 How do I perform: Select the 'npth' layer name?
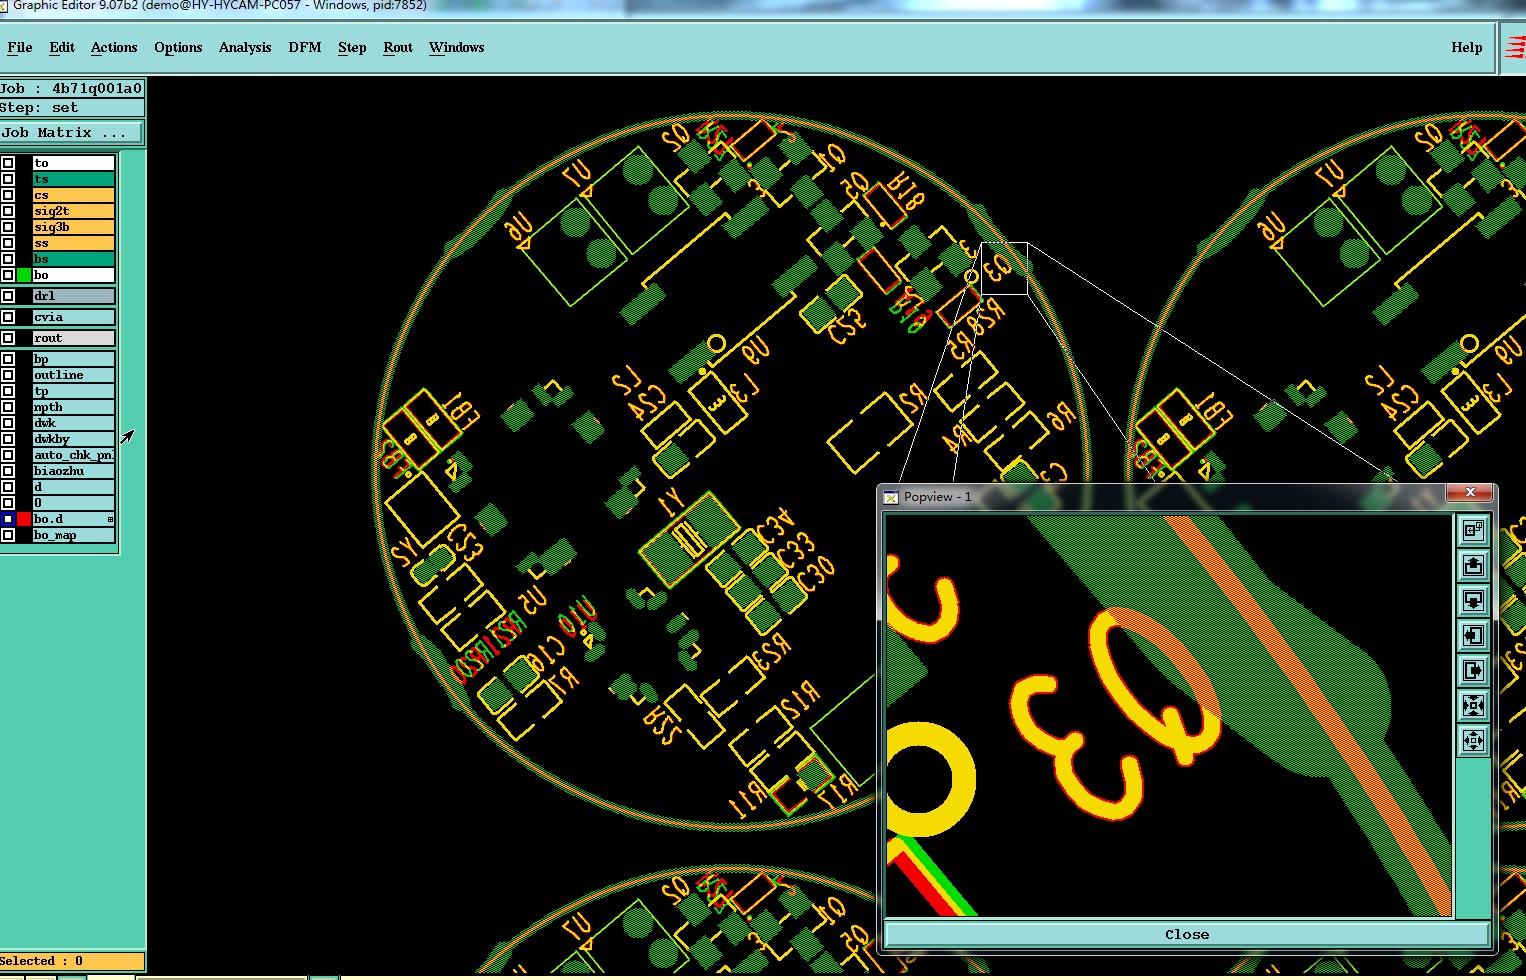(x=74, y=407)
